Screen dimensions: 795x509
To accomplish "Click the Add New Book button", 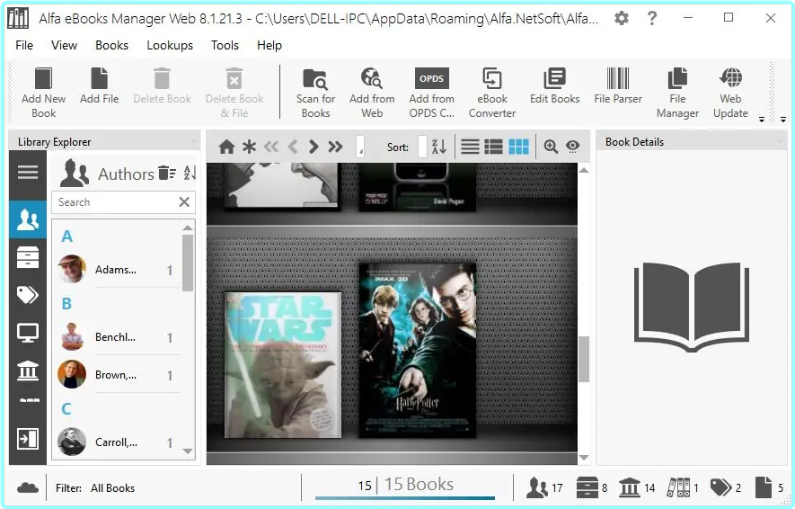I will [x=43, y=90].
